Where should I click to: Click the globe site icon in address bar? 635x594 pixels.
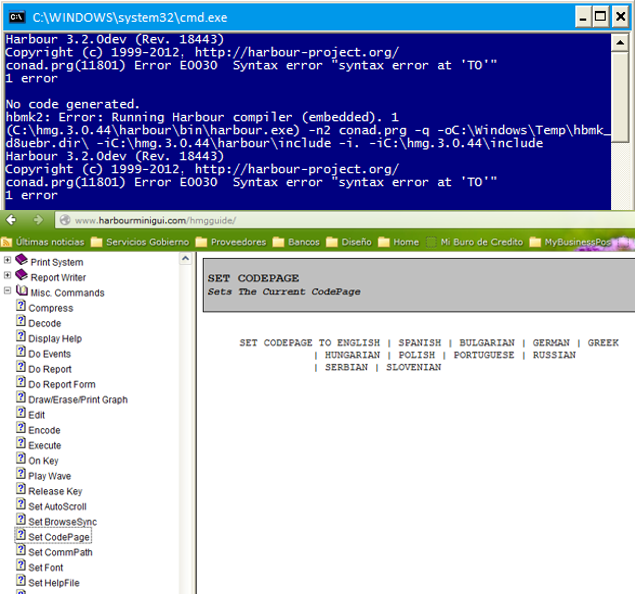click(x=65, y=220)
